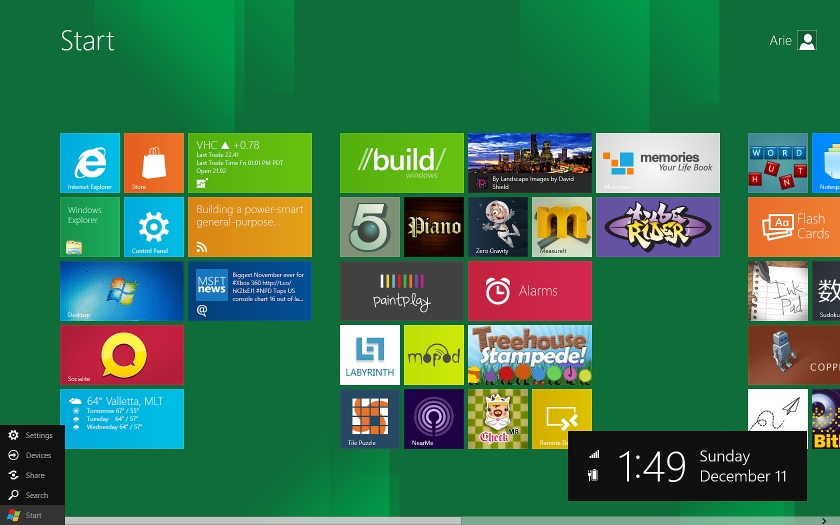Click the Arie user account picture
Viewport: 840px width, 525px height.
807,40
